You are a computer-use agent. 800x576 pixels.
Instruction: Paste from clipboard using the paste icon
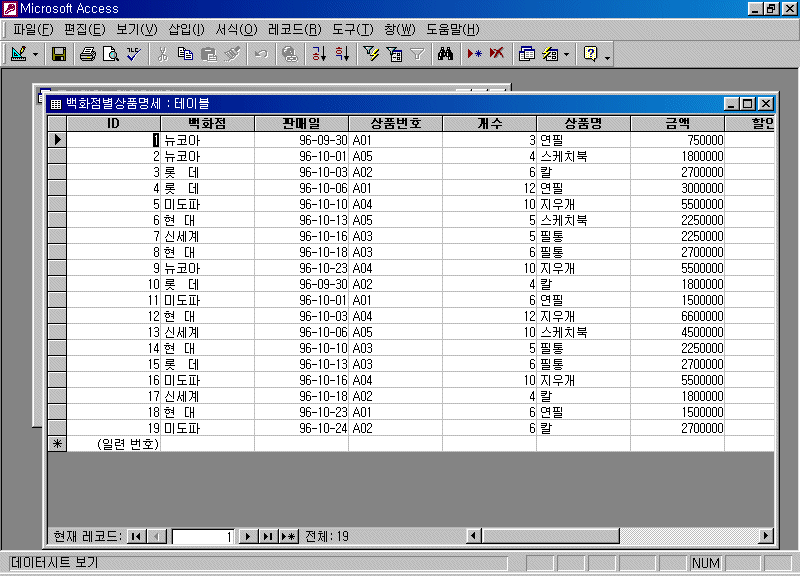click(x=209, y=54)
